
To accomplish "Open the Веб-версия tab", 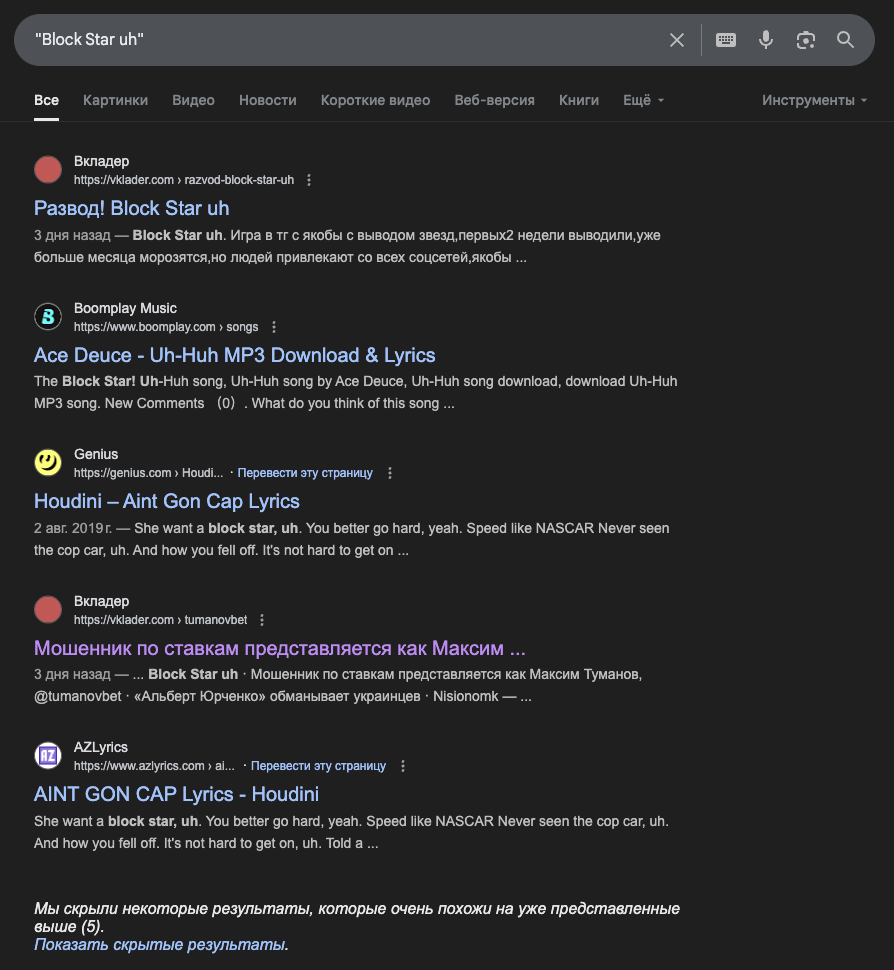I will tap(494, 100).
